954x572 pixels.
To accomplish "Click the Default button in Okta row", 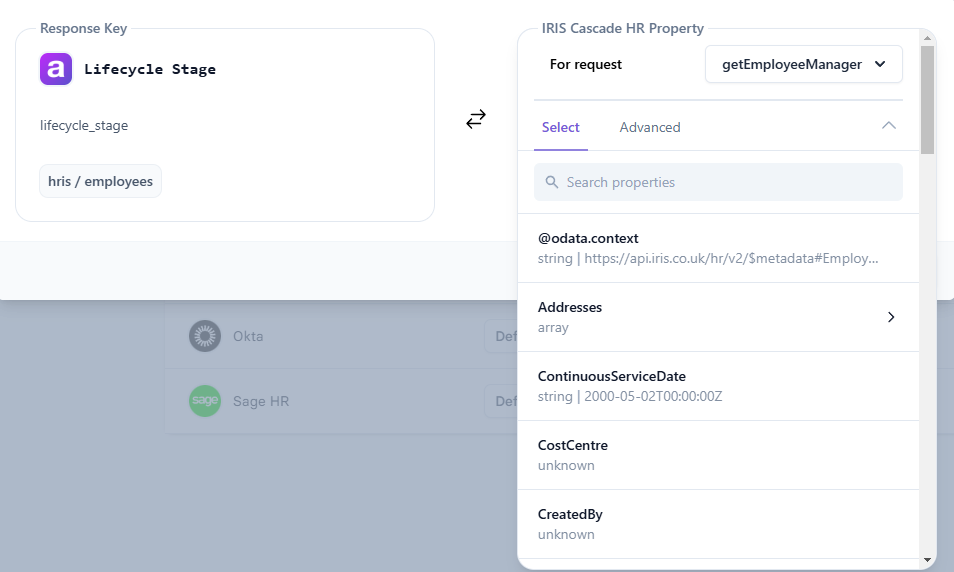I will [x=501, y=336].
